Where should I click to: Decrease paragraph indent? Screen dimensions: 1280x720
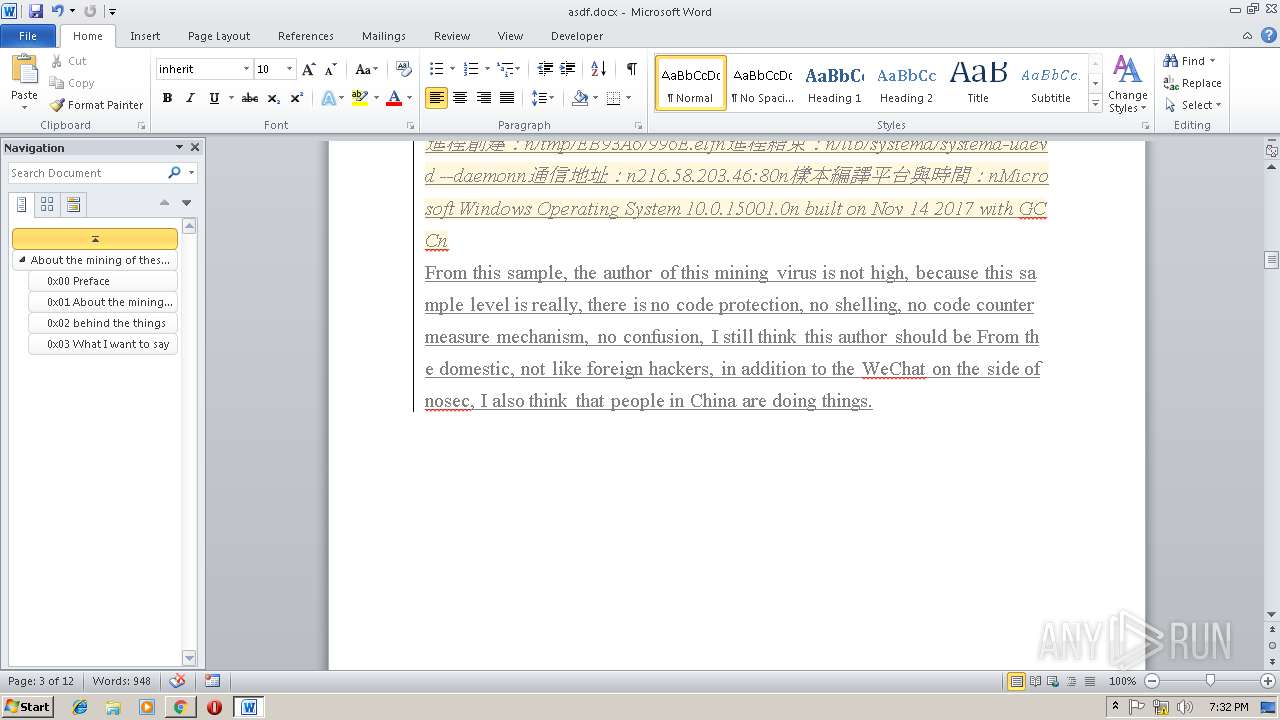click(545, 69)
